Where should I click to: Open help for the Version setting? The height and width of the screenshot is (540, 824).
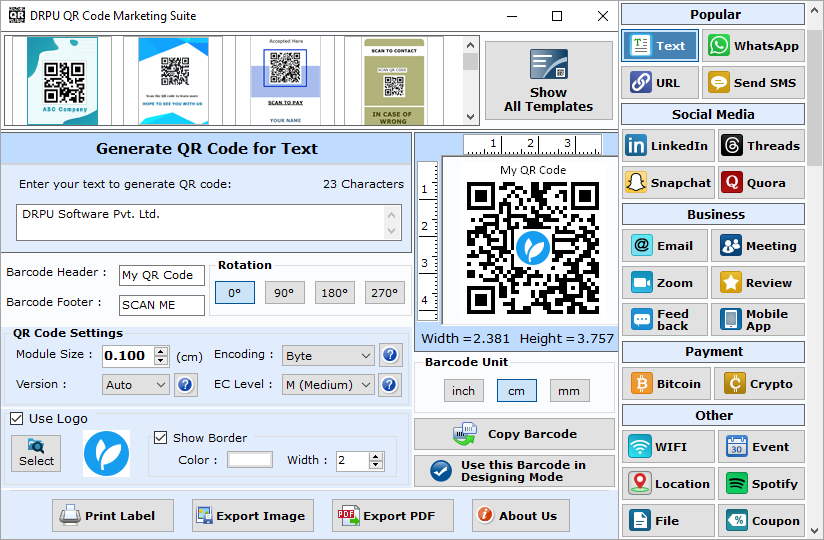[185, 385]
